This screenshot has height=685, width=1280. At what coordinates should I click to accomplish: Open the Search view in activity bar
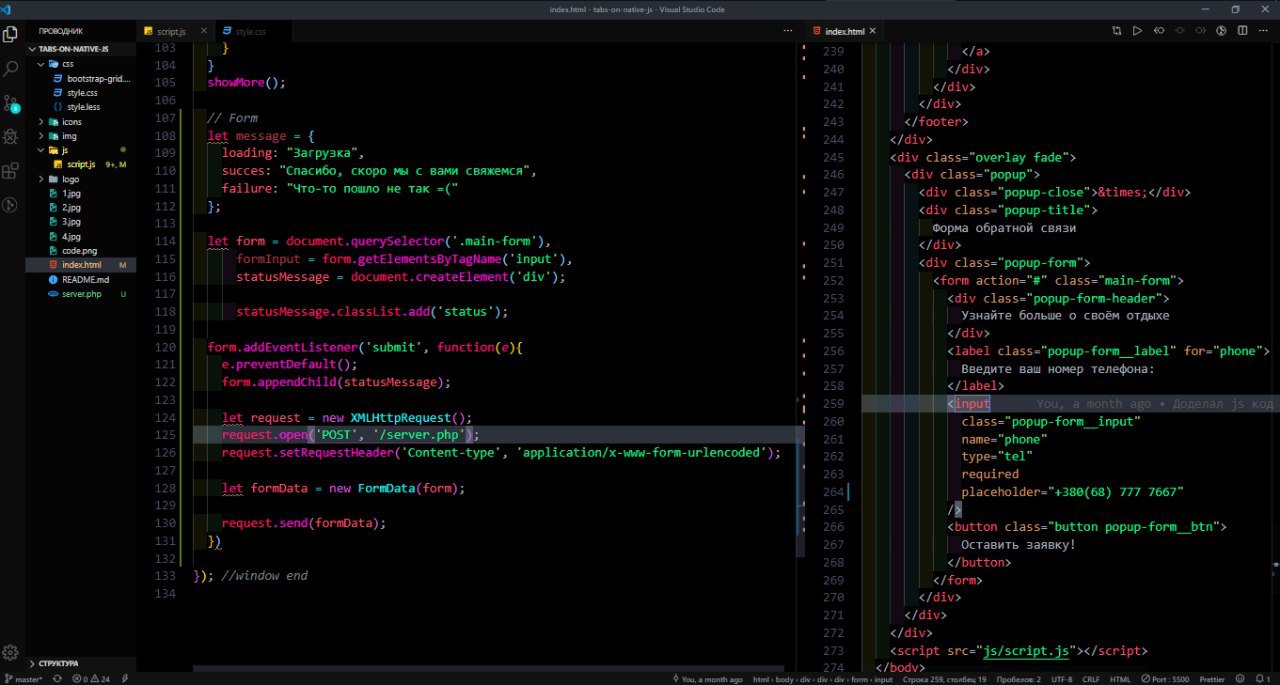[11, 68]
